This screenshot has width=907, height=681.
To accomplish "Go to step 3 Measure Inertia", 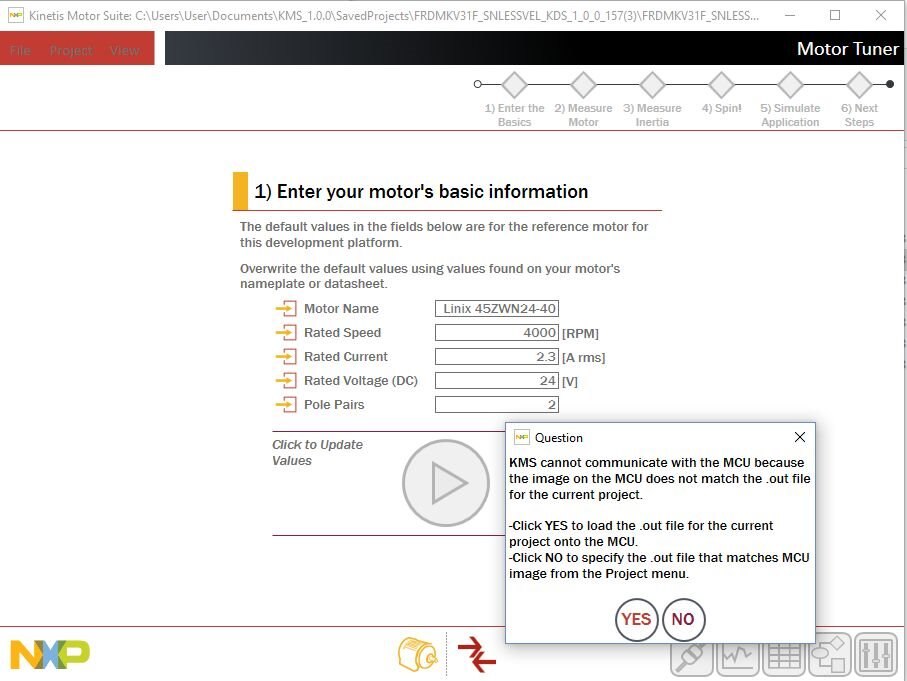I will (x=652, y=85).
